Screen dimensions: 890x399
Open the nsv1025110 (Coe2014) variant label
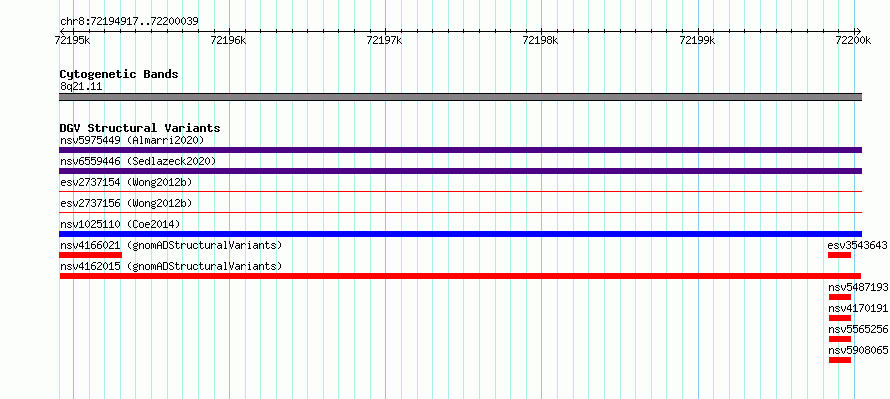[x=120, y=224]
